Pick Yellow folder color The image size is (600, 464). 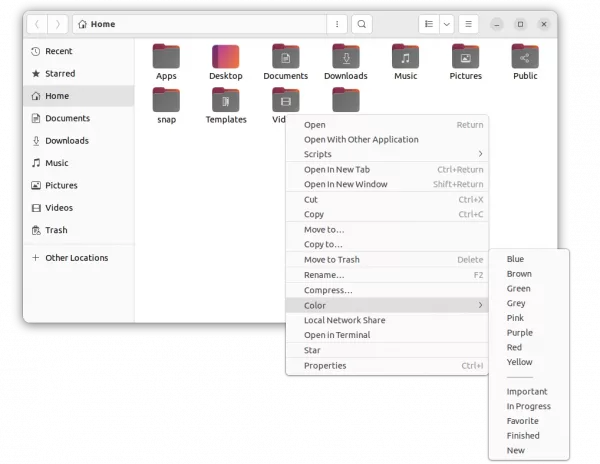point(529,362)
